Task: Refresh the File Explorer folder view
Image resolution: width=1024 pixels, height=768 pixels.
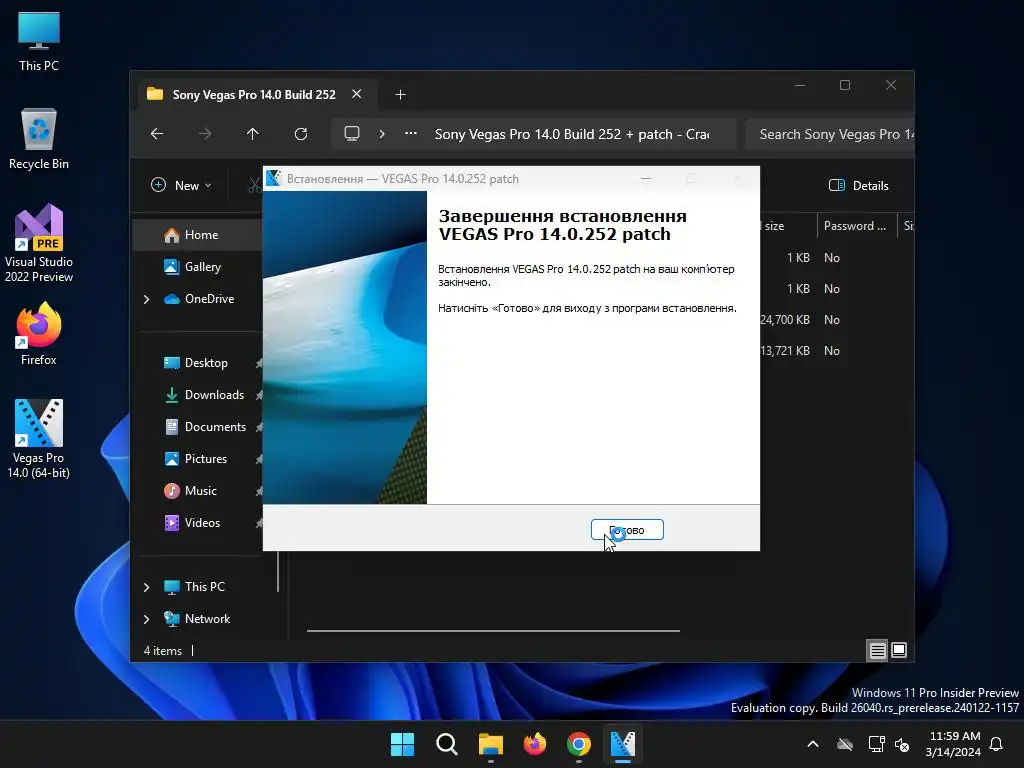Action: tap(301, 134)
